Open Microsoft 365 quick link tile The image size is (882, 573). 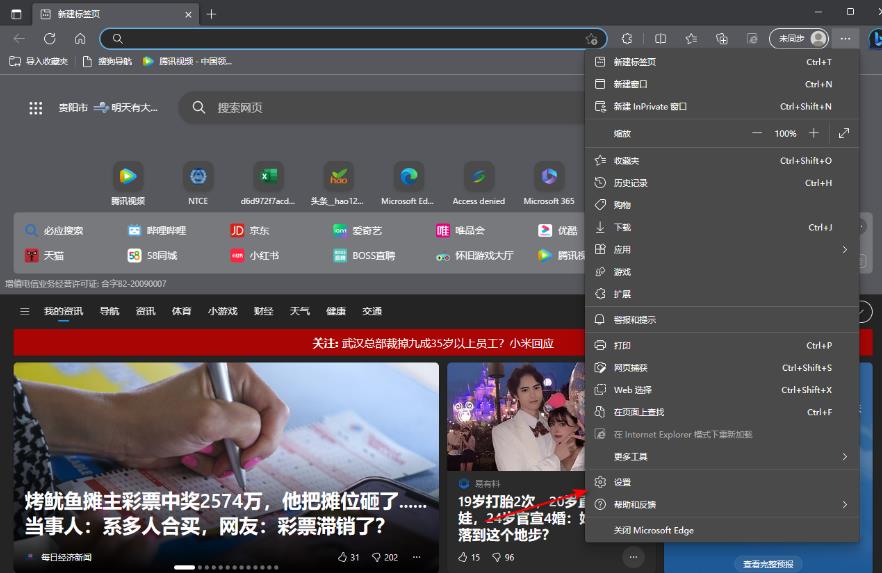pos(549,183)
